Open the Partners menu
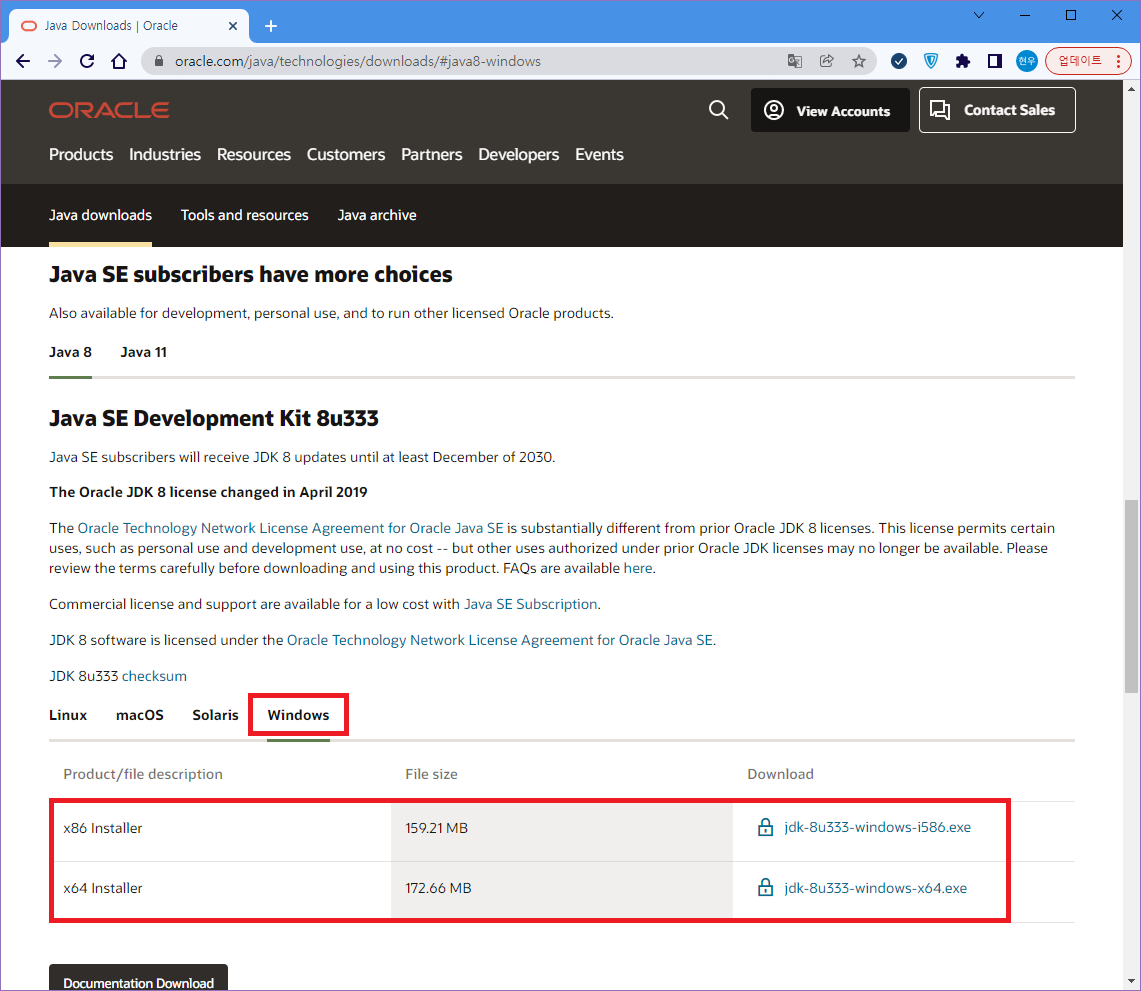Screen dimensions: 1141x991 point(432,155)
